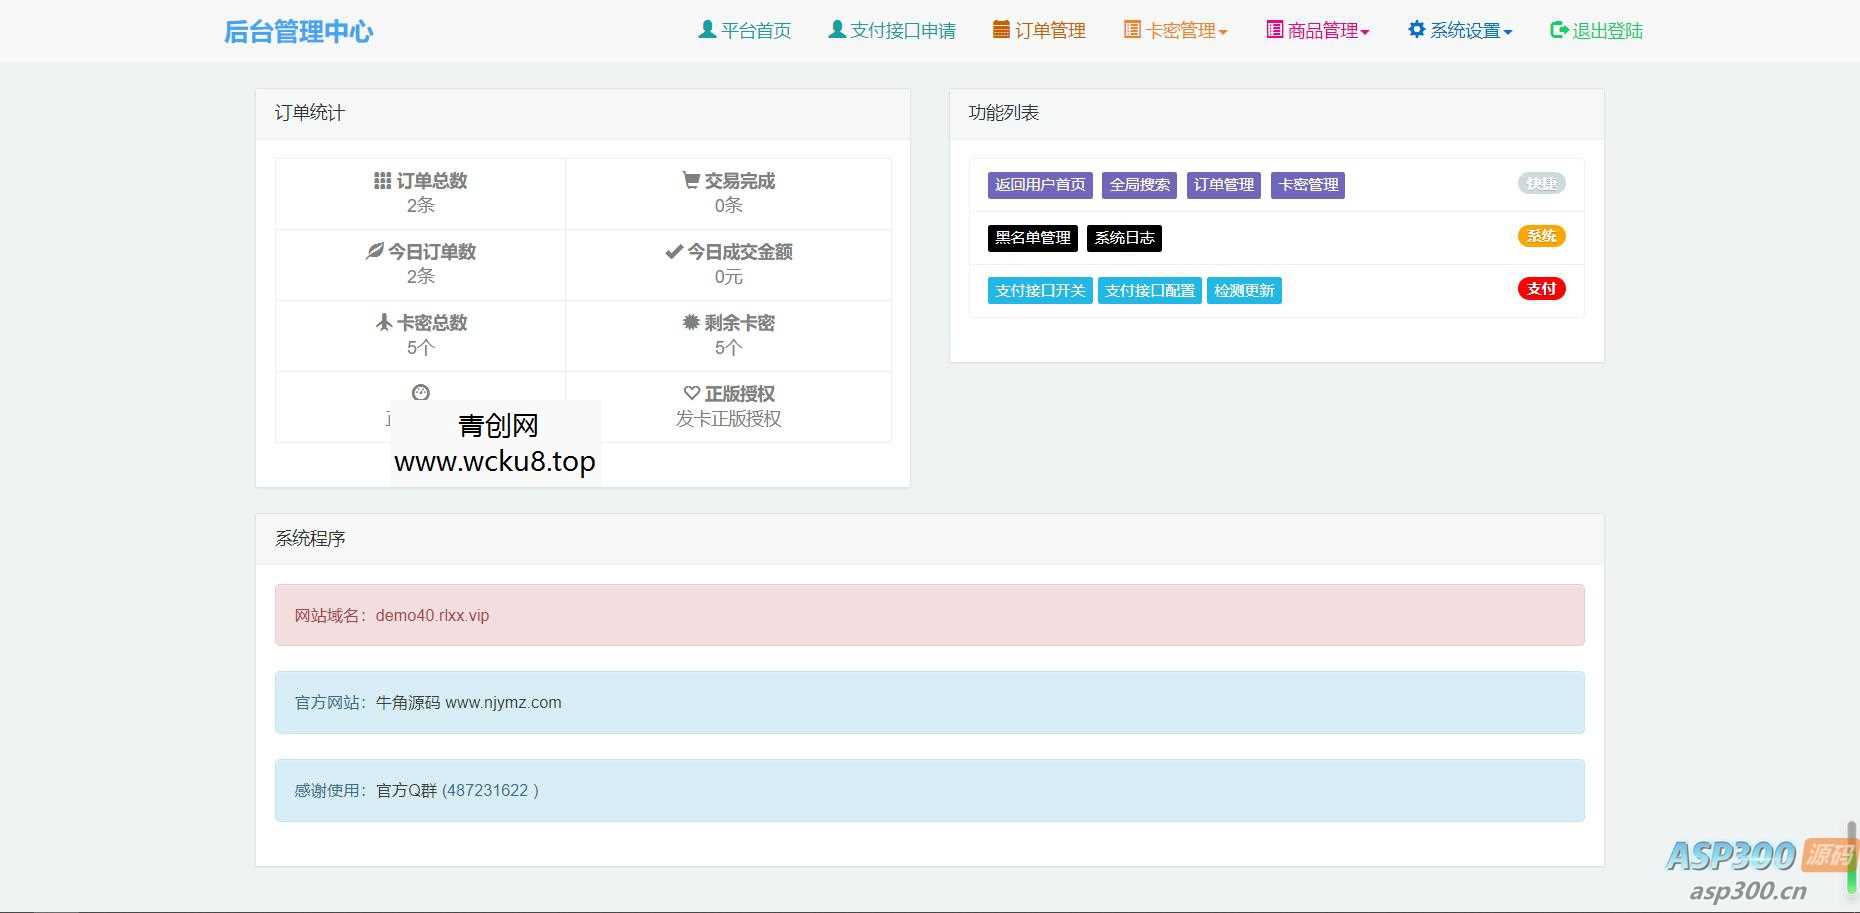Click the gear icon on 系统设置
Screen dimensions: 1860x913
pos(1415,30)
